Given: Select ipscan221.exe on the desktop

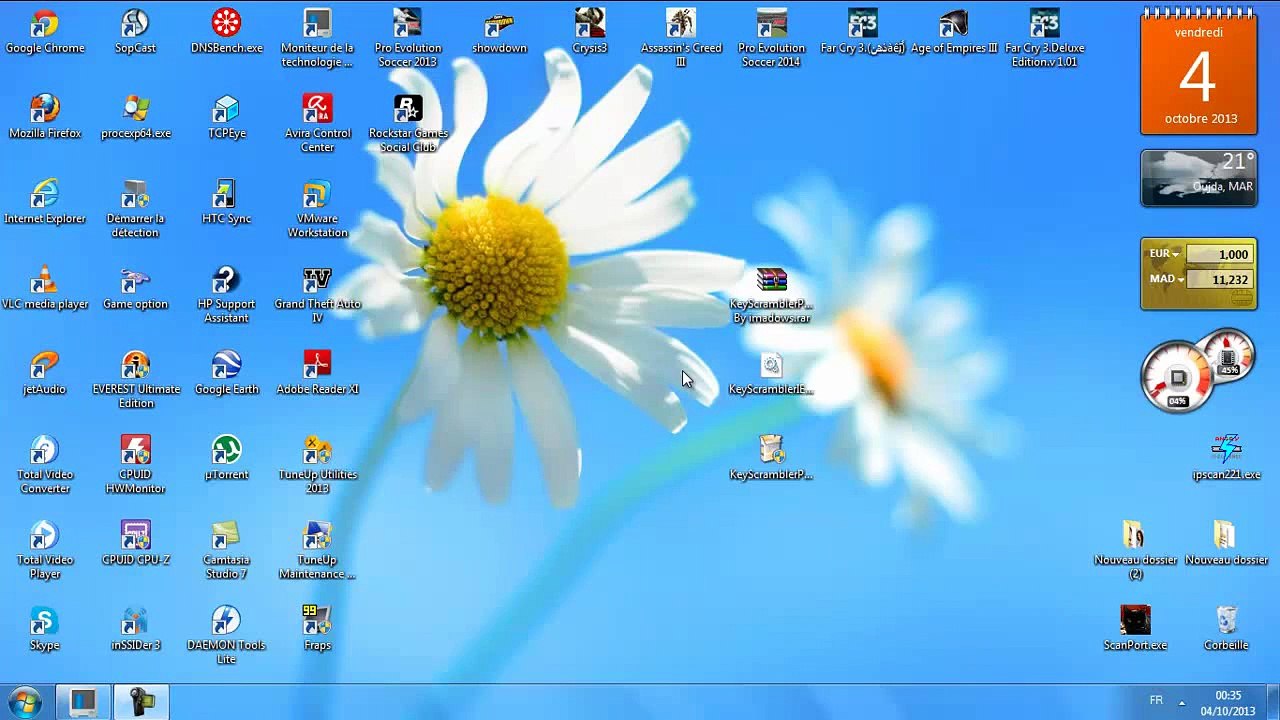Looking at the screenshot, I should [x=1226, y=457].
